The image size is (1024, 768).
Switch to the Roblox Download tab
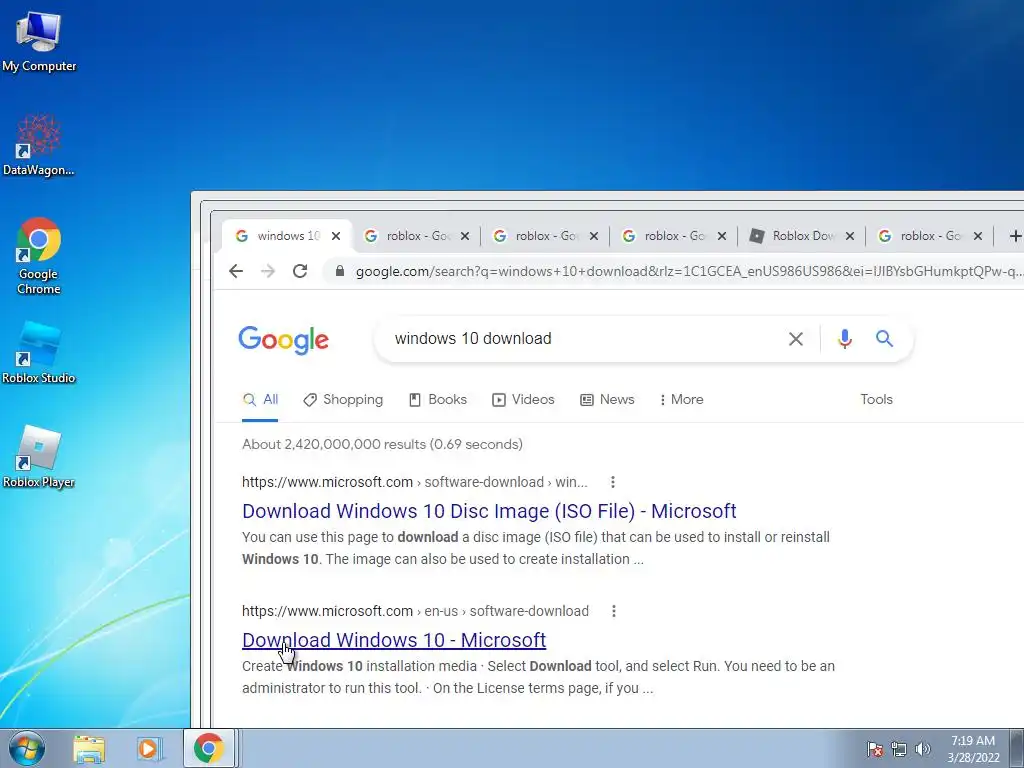click(x=802, y=236)
